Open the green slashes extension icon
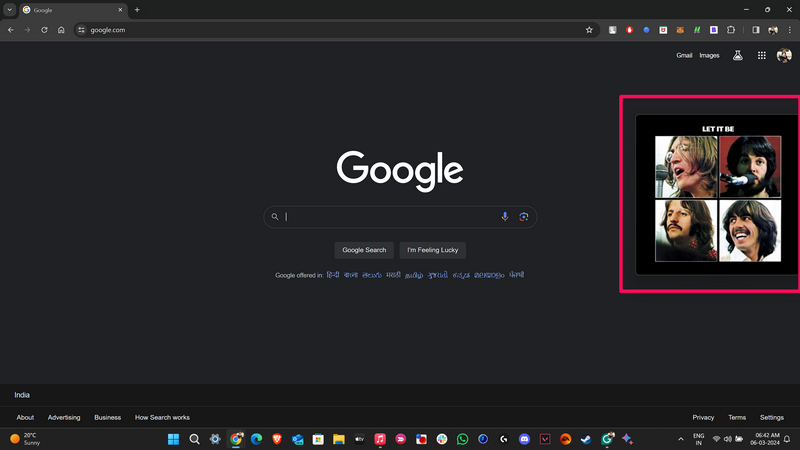The width and height of the screenshot is (800, 450). coord(697,30)
